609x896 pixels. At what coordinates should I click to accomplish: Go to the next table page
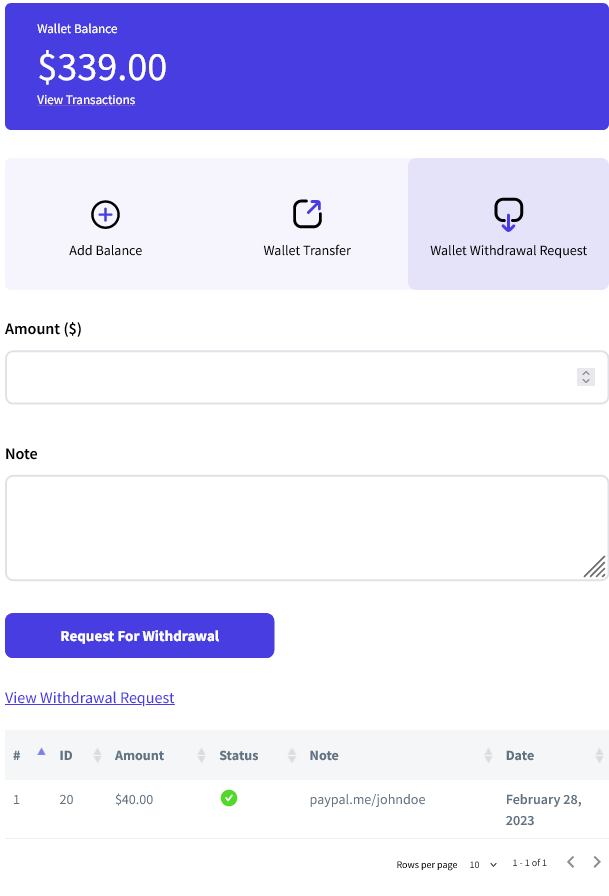[597, 862]
